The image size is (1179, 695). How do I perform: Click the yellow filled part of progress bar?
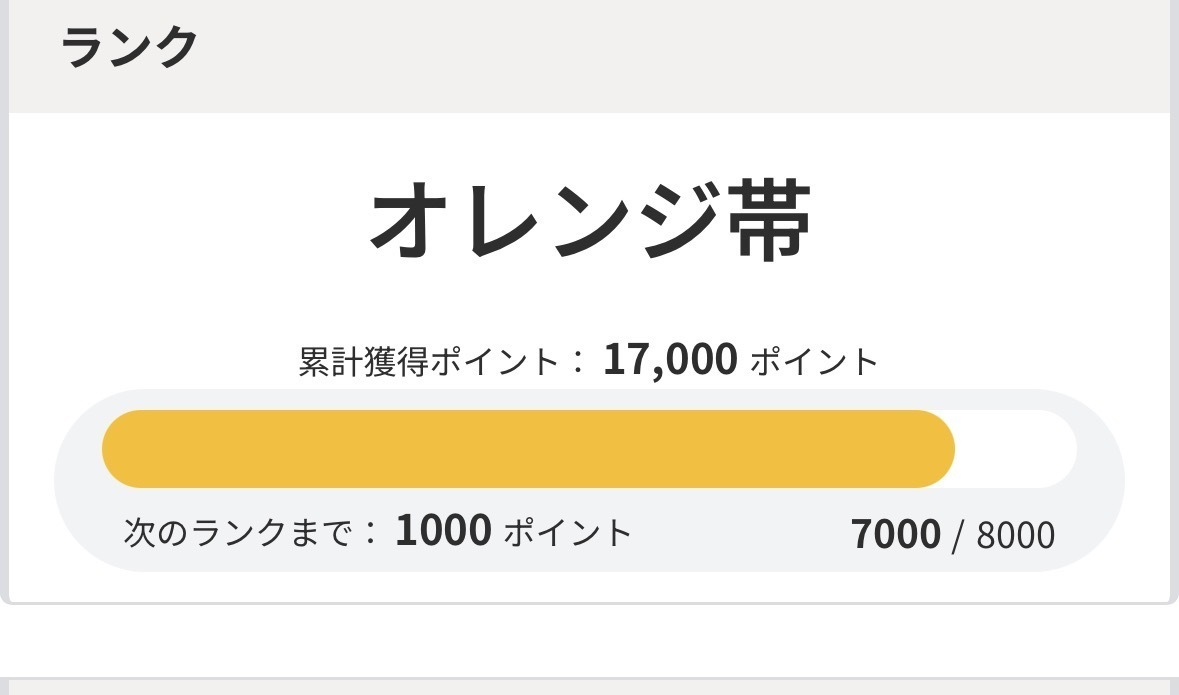click(528, 449)
